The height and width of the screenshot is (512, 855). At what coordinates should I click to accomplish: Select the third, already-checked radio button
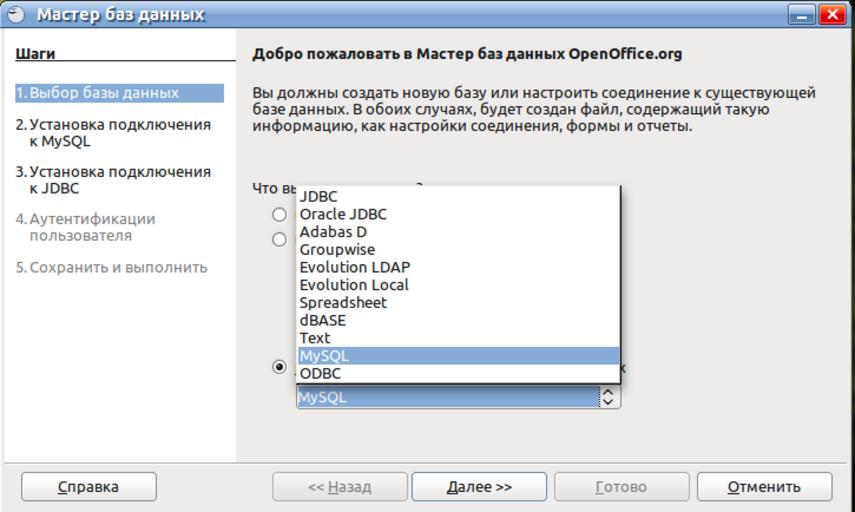279,367
